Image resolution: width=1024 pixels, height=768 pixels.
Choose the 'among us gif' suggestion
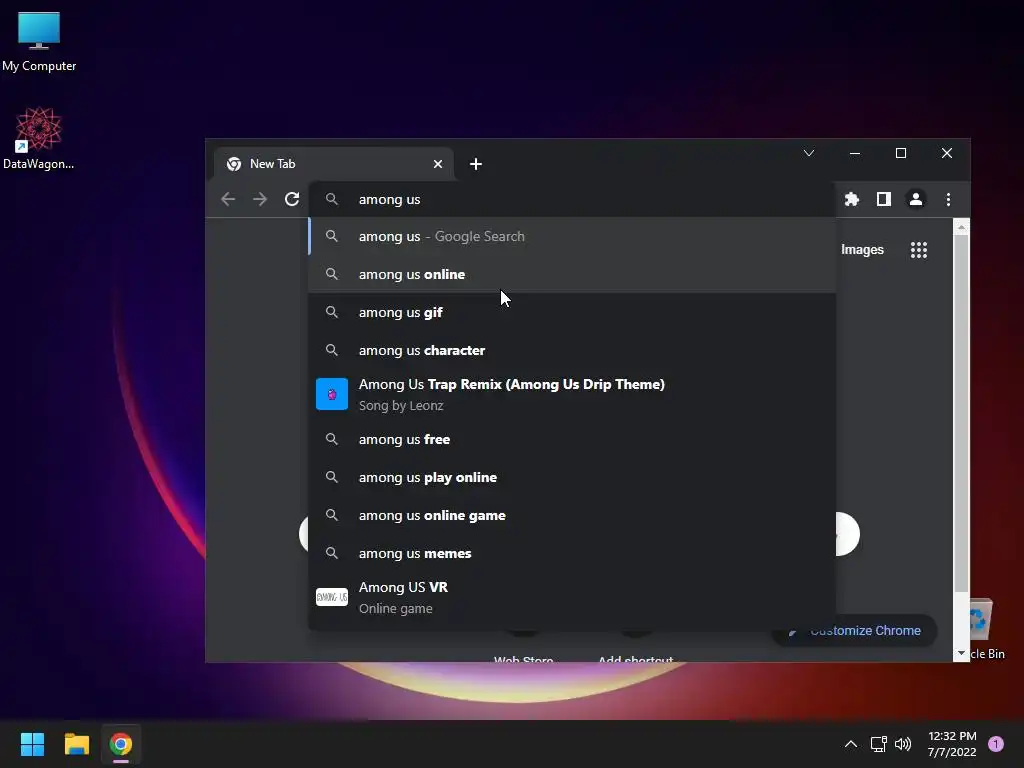(x=572, y=312)
